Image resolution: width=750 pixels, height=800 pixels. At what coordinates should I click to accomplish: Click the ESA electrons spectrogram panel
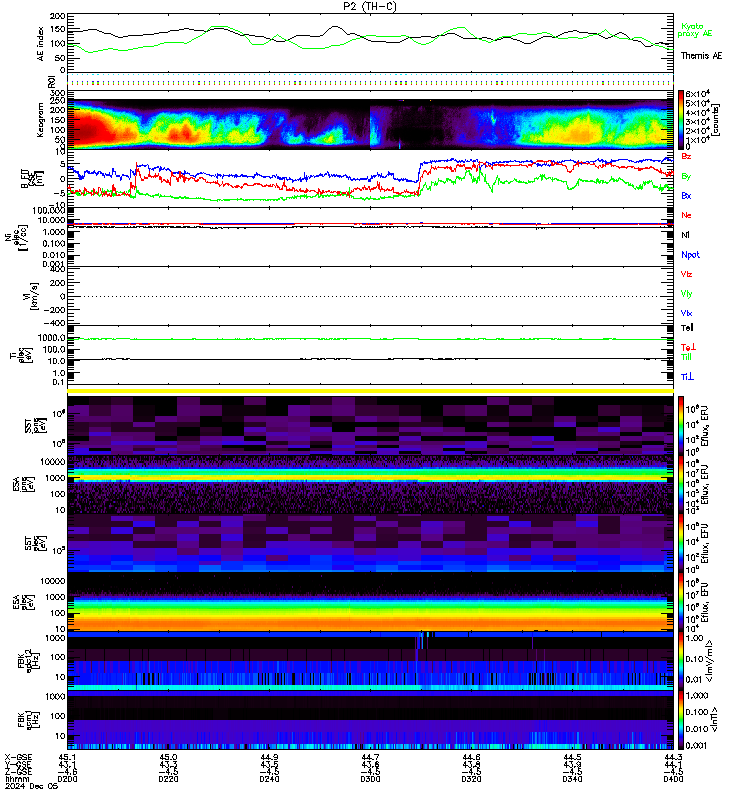pos(370,602)
